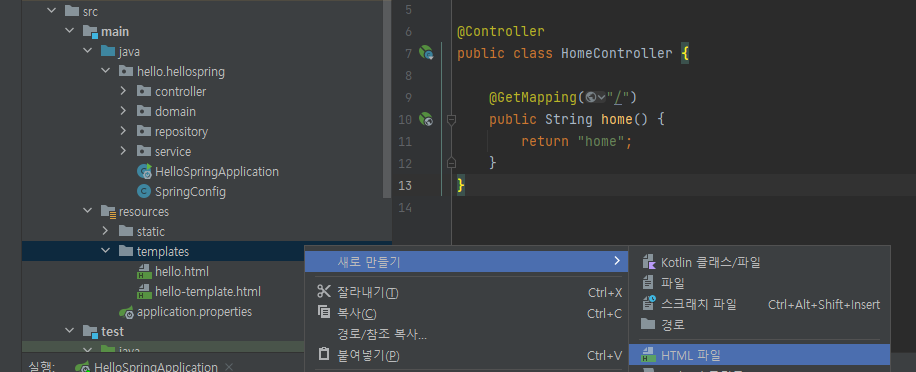Click the HelloSpringApplication class icon in tree
Image resolution: width=916 pixels, height=372 pixels.
tap(144, 171)
